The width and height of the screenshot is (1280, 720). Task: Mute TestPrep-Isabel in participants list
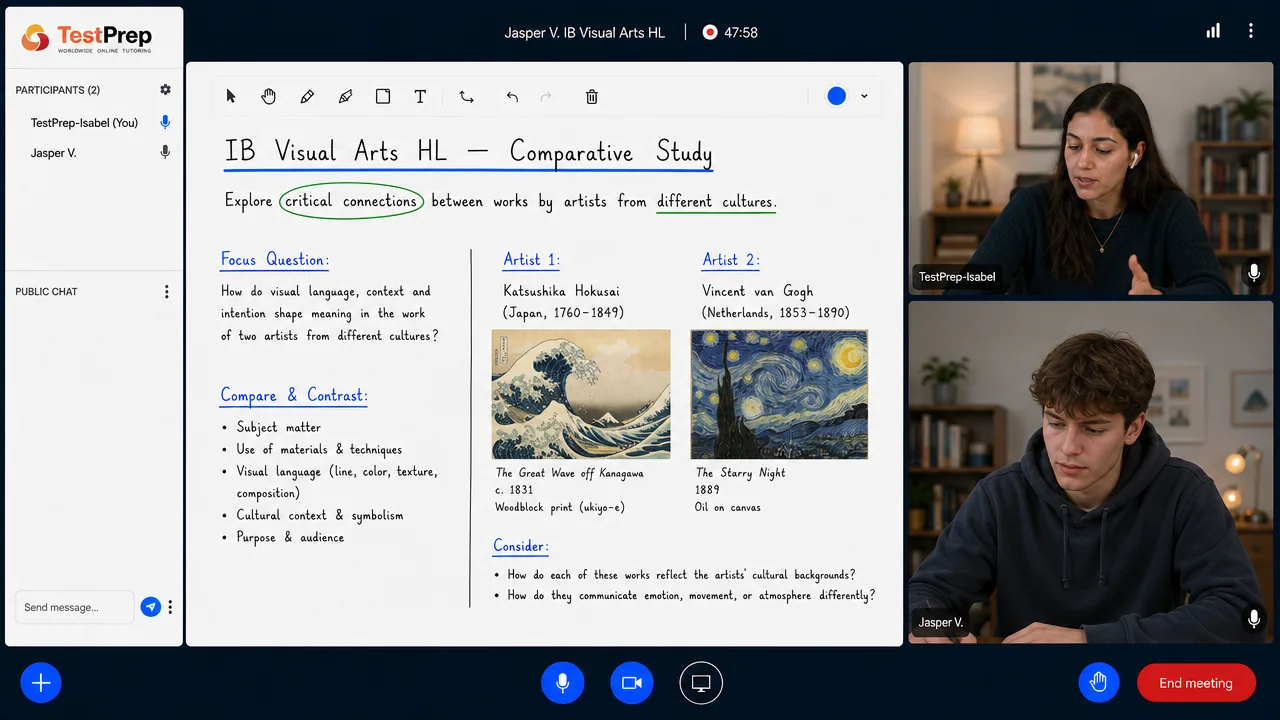pos(165,122)
